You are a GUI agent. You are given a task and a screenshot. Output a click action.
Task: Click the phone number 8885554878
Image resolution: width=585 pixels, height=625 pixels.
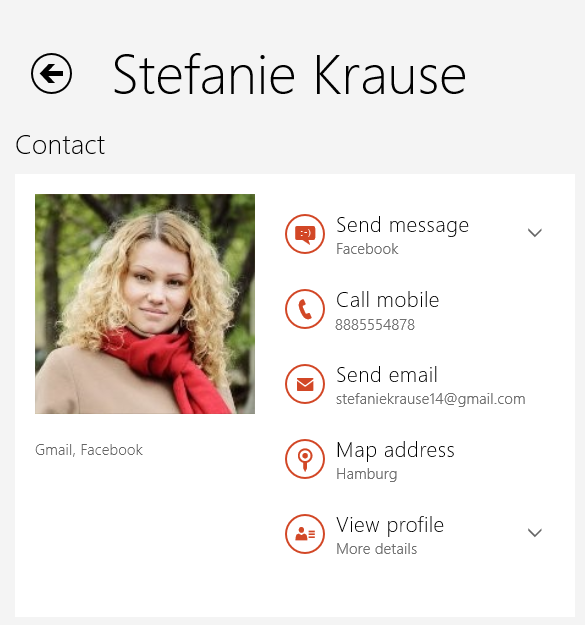tap(375, 325)
